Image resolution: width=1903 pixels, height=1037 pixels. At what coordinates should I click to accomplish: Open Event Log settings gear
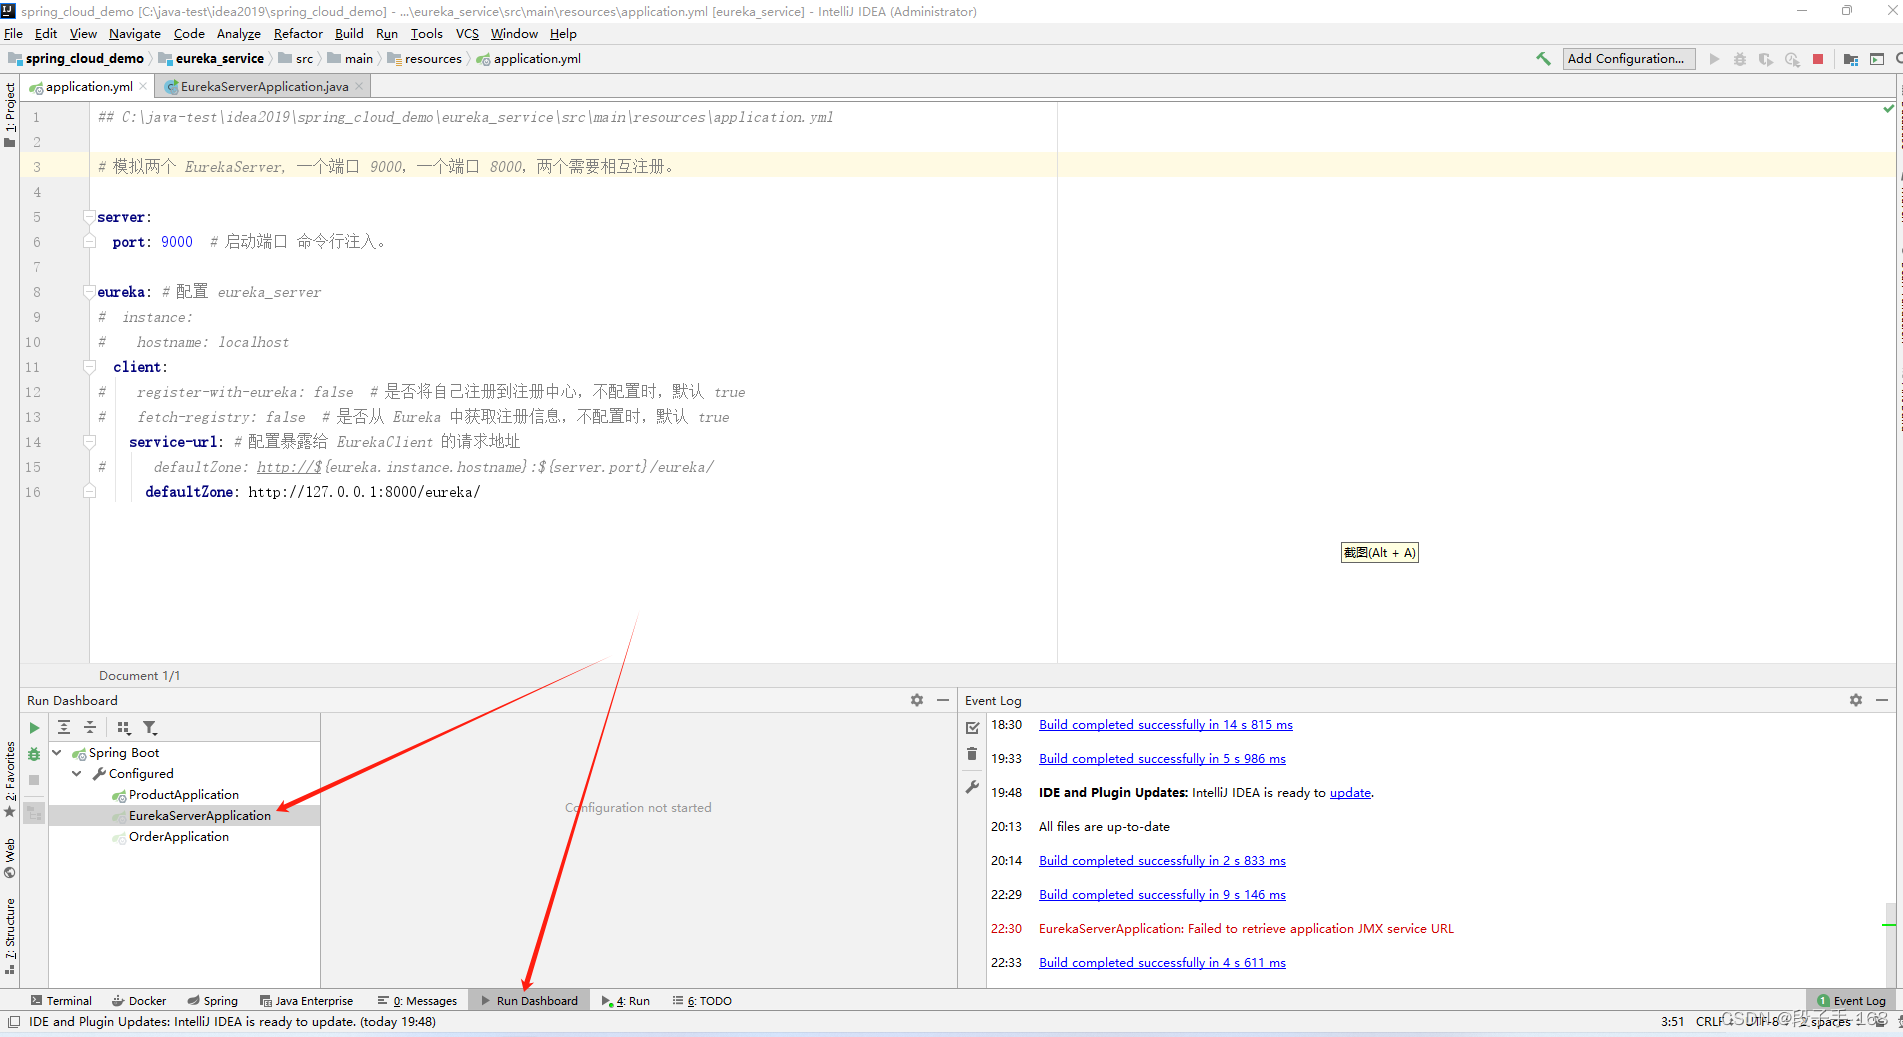pos(1856,700)
